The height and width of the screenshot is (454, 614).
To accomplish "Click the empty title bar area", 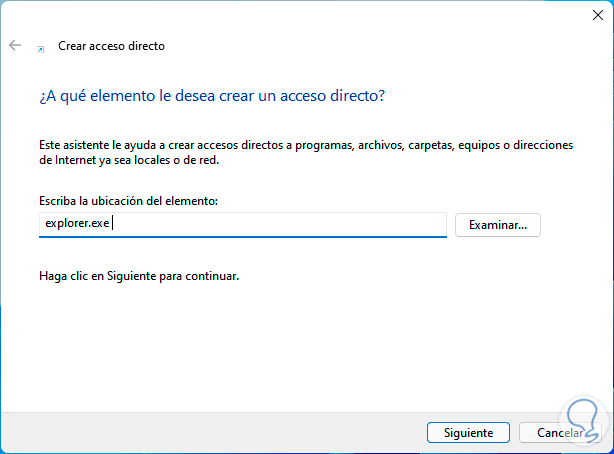I will (x=300, y=15).
